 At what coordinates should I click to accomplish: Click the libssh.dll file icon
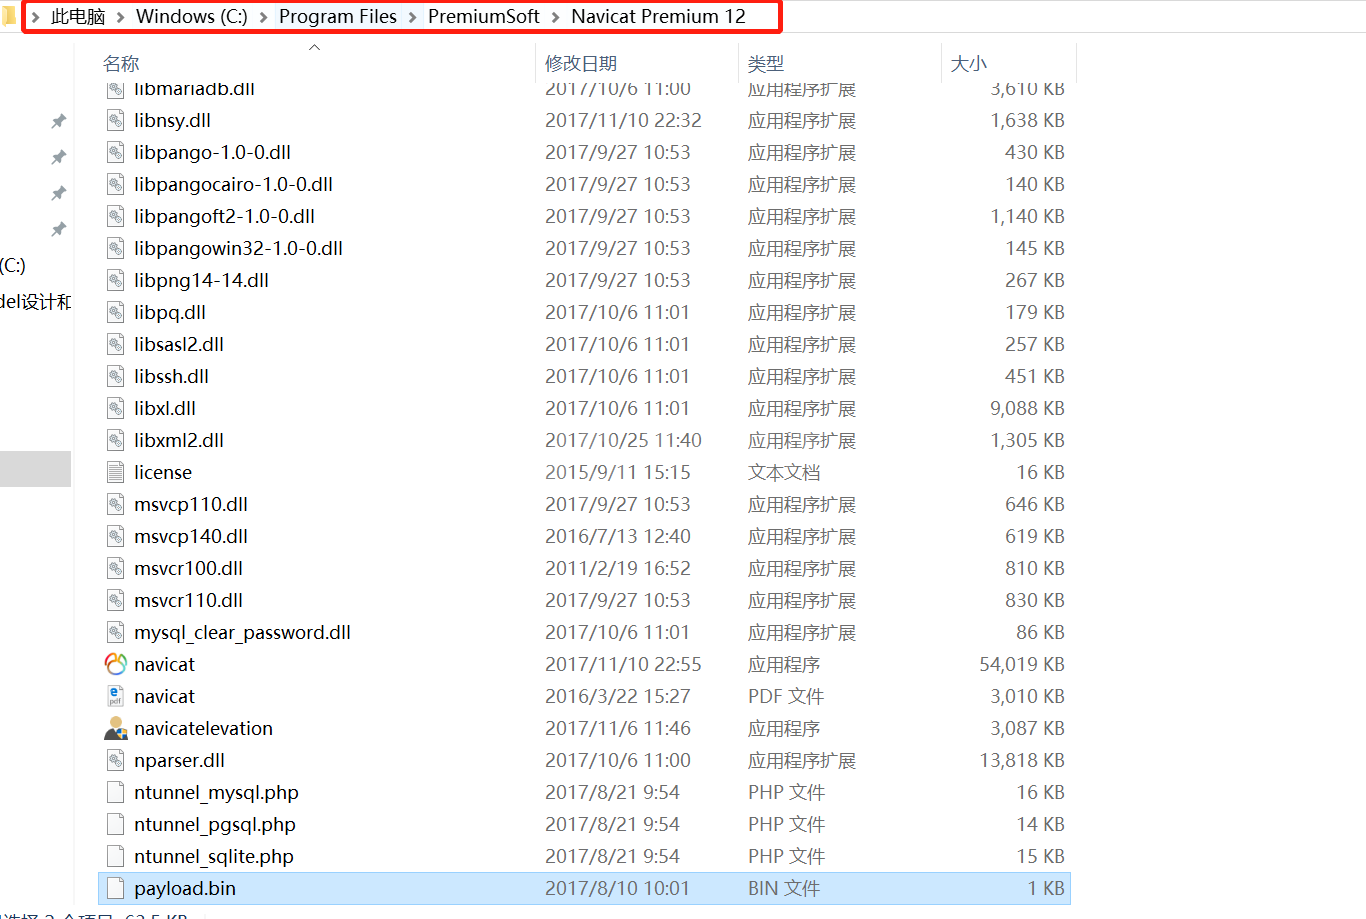tap(116, 376)
